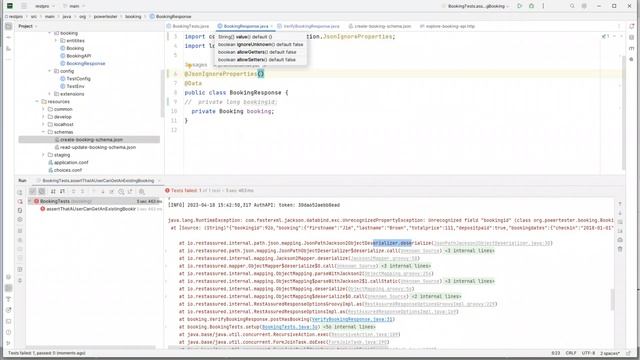Open Problems tool window icon in left stripe

point(9,332)
